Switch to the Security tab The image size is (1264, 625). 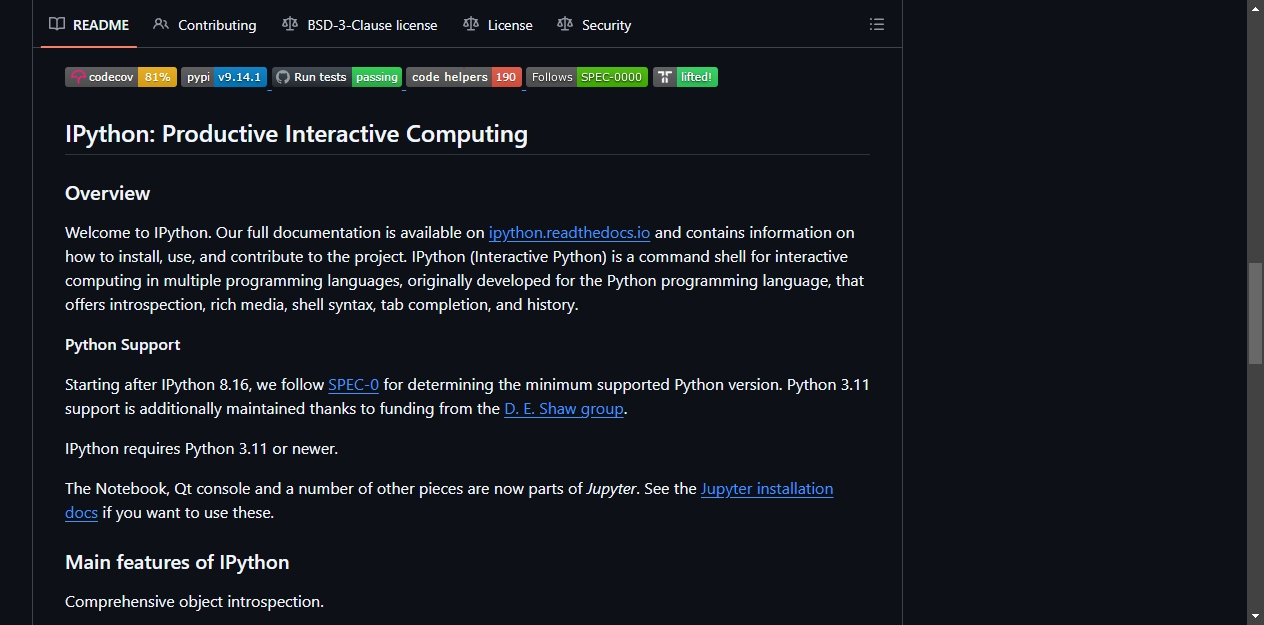click(594, 25)
